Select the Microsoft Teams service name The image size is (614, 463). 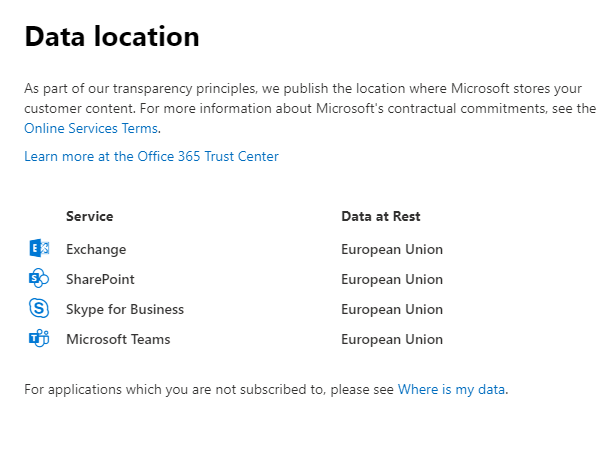(x=118, y=339)
